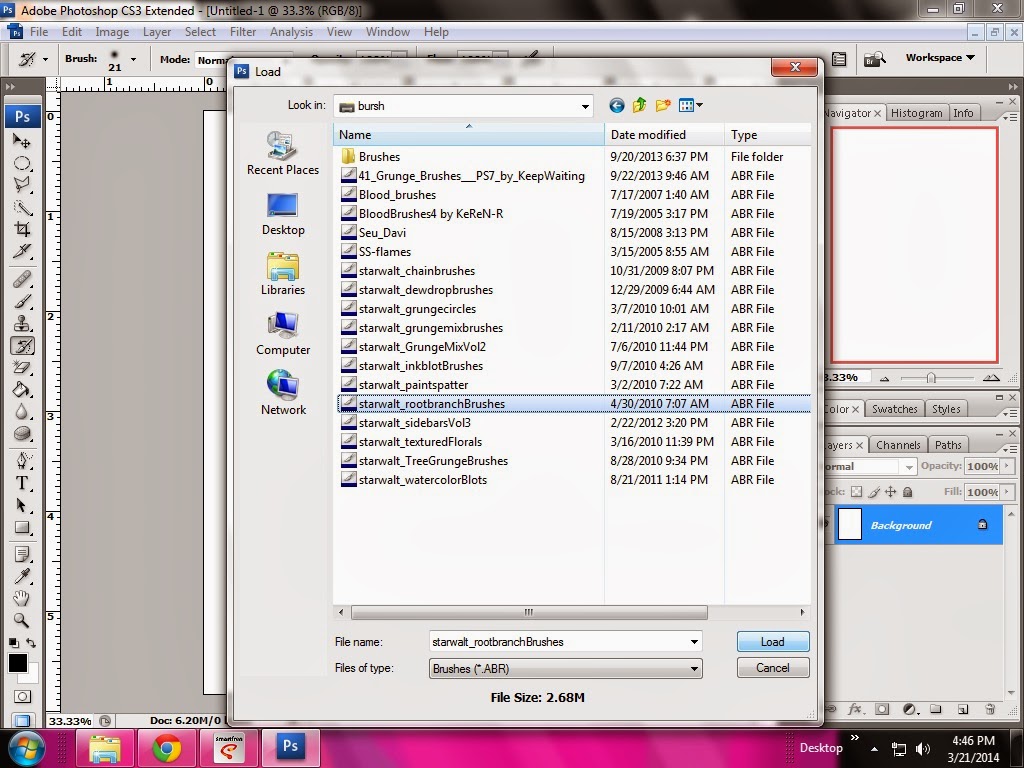Open the Files of type dropdown

695,668
